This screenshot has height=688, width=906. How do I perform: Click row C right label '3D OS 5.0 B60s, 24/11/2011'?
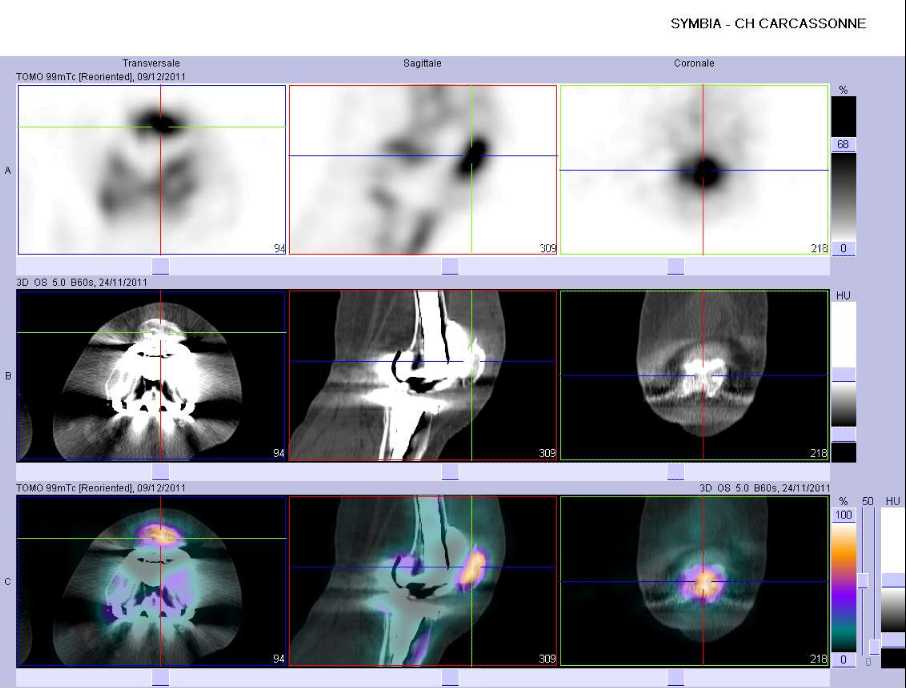coord(764,488)
